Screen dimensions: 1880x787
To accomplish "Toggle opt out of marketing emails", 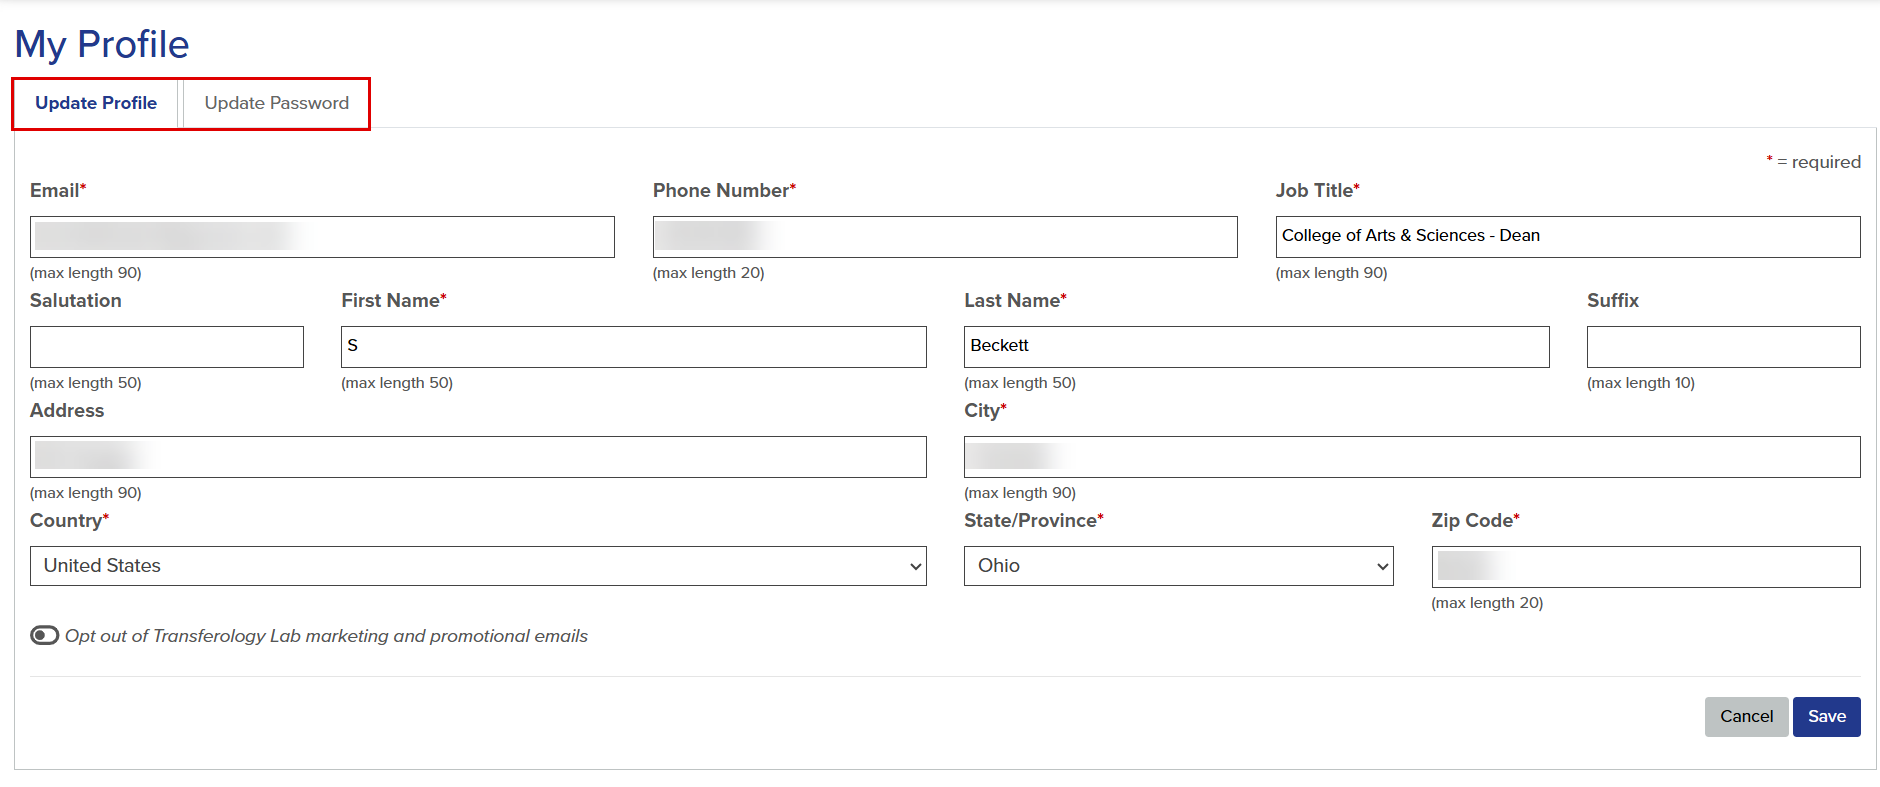I will (x=44, y=635).
